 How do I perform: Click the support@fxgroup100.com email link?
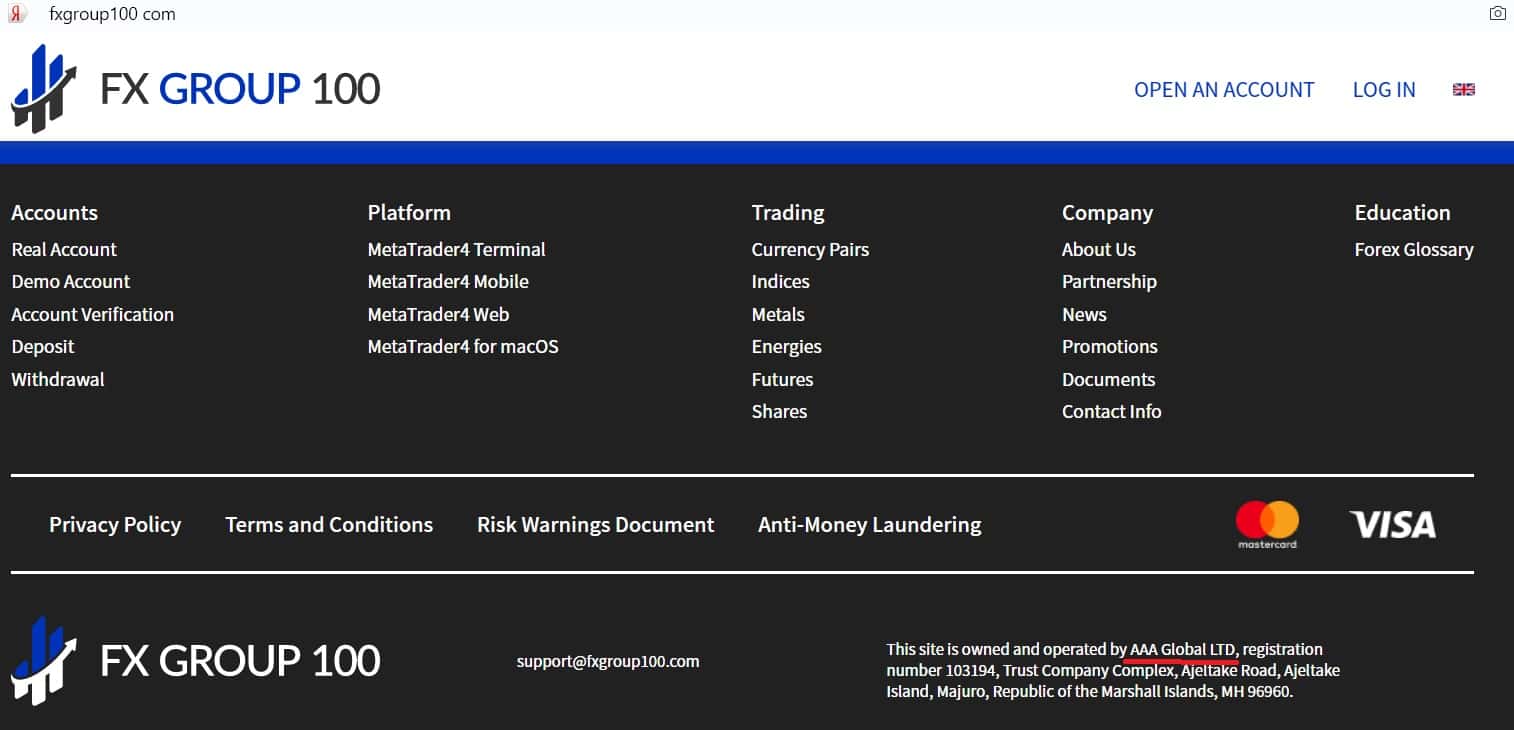pos(608,661)
